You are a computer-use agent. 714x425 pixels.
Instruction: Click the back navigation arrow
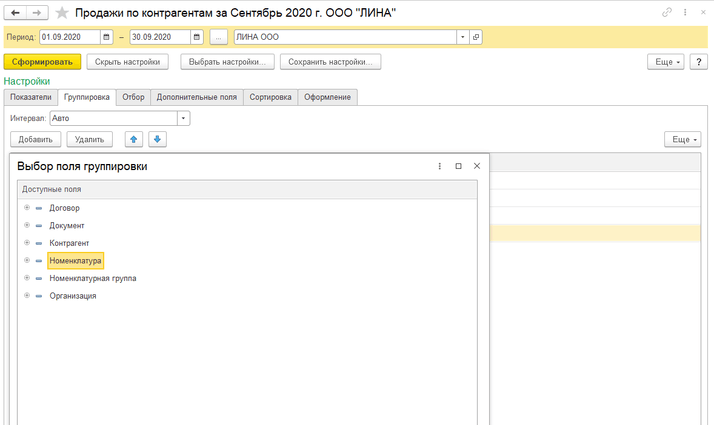pos(15,12)
